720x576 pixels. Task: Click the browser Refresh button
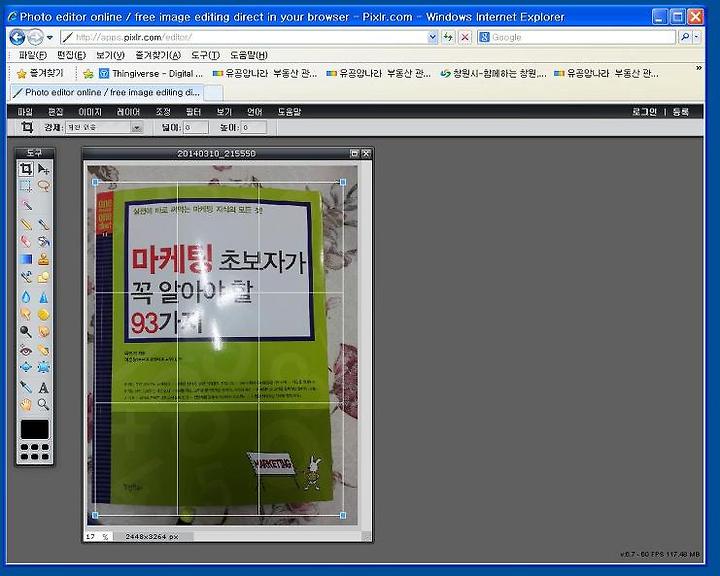pyautogui.click(x=448, y=37)
